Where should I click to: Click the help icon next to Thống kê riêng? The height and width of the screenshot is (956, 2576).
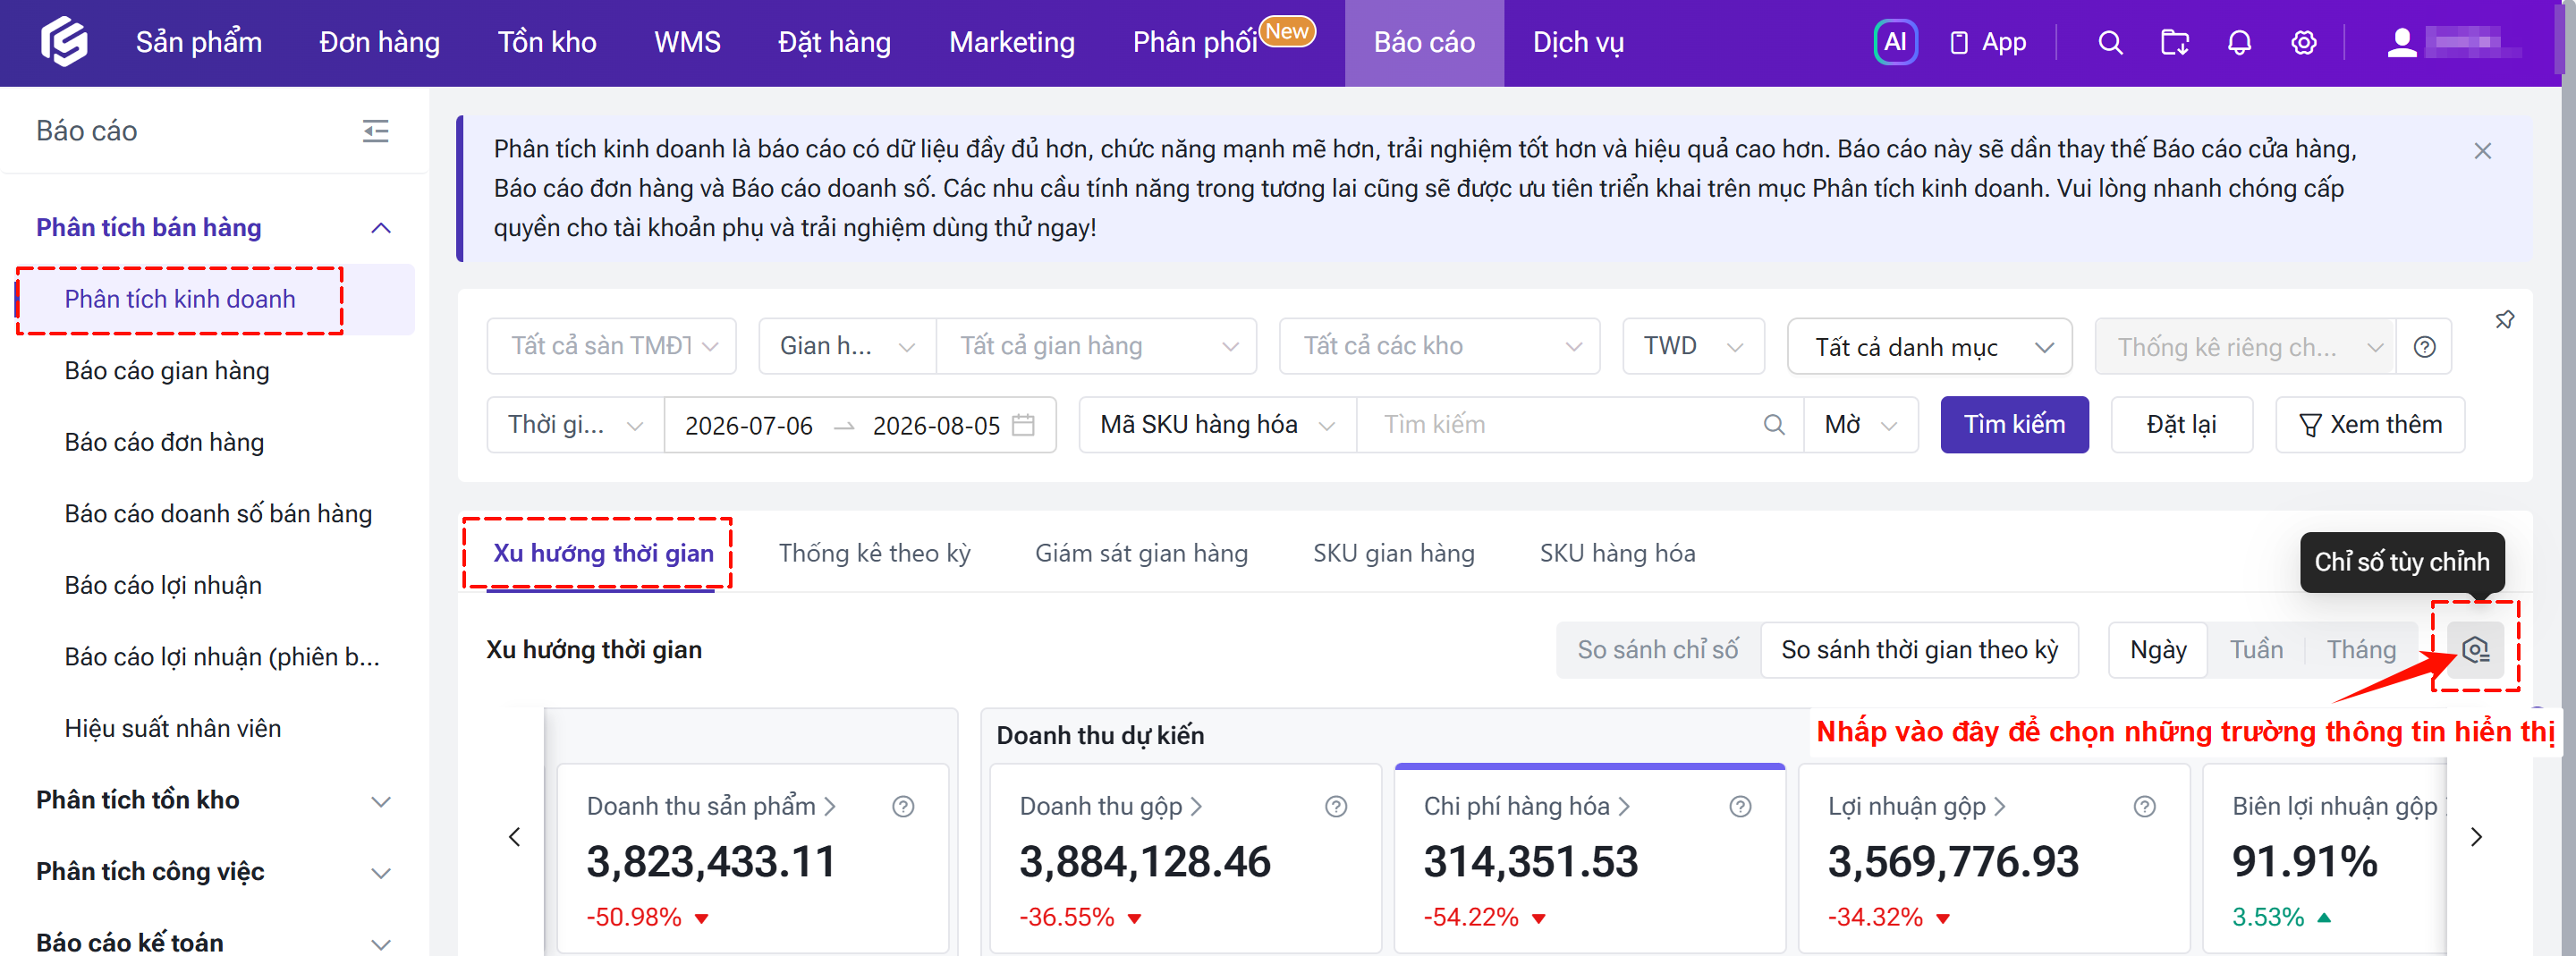[2424, 347]
